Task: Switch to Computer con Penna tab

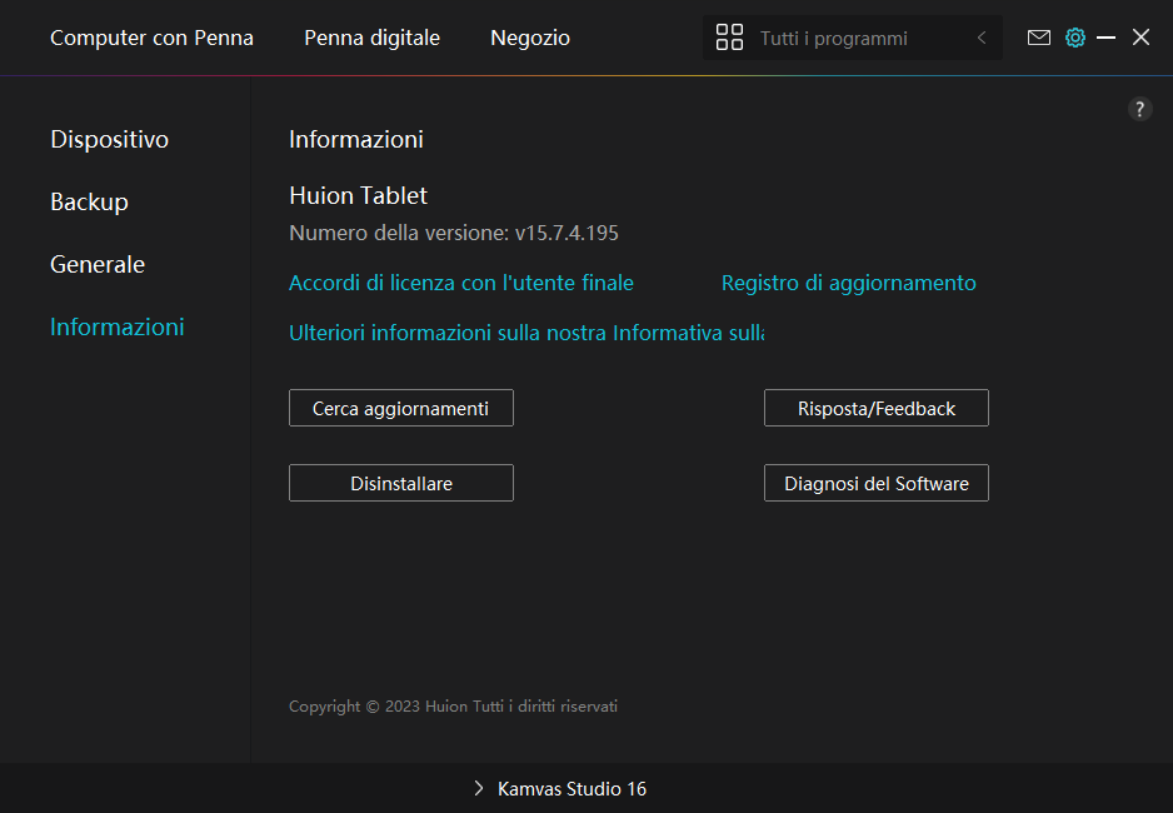Action: point(152,38)
